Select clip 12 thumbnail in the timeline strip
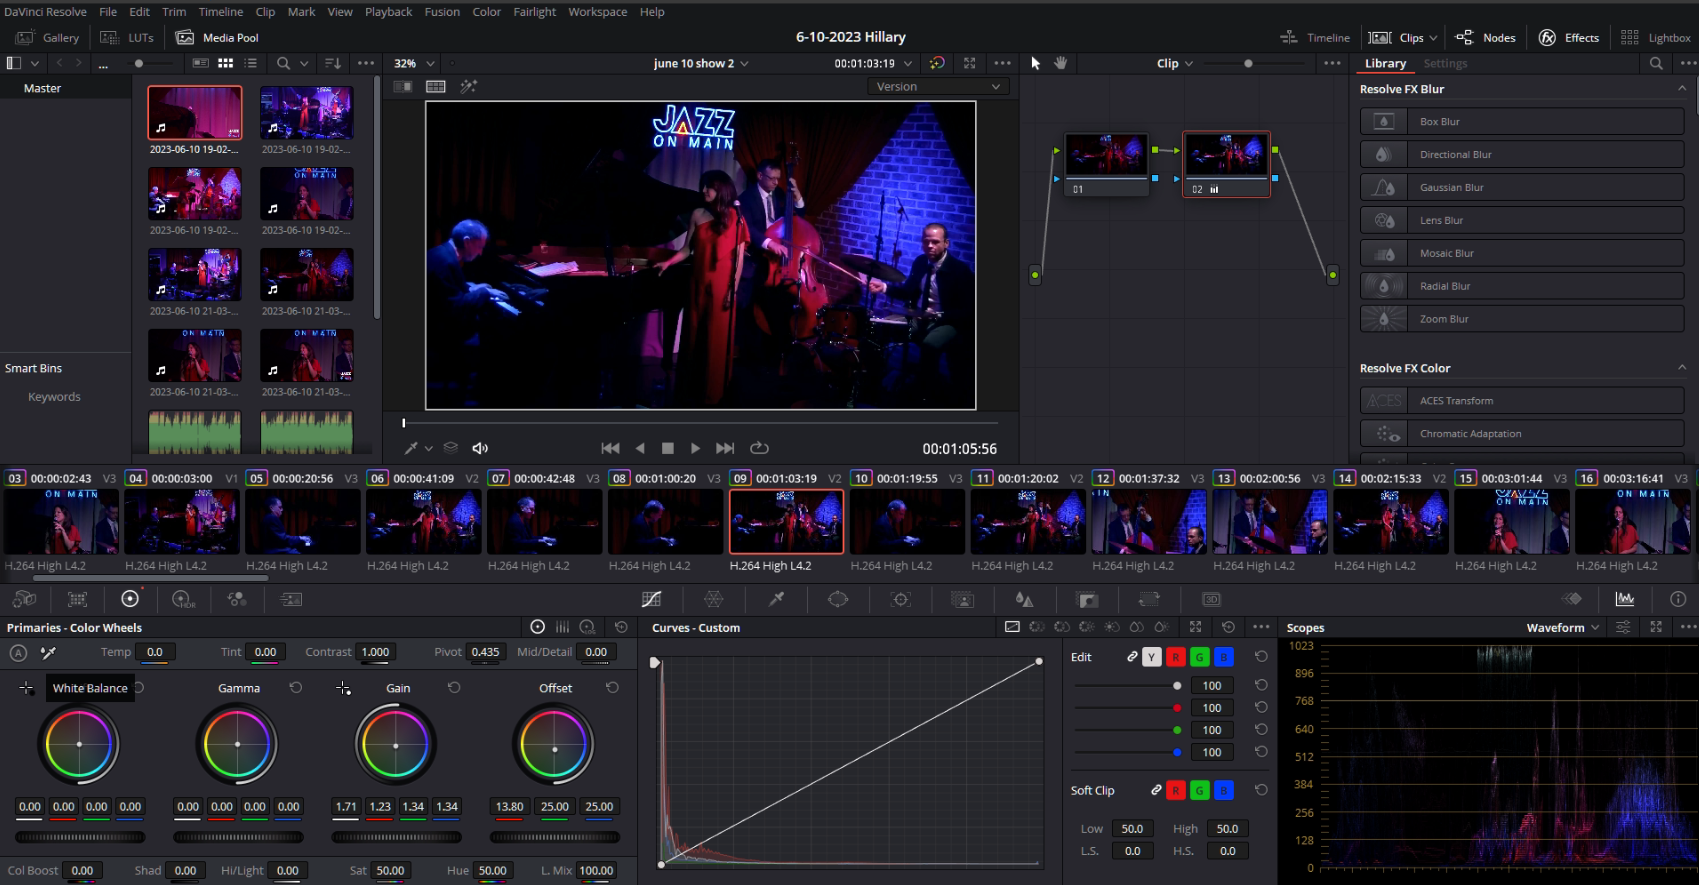Image resolution: width=1699 pixels, height=885 pixels. [1148, 522]
